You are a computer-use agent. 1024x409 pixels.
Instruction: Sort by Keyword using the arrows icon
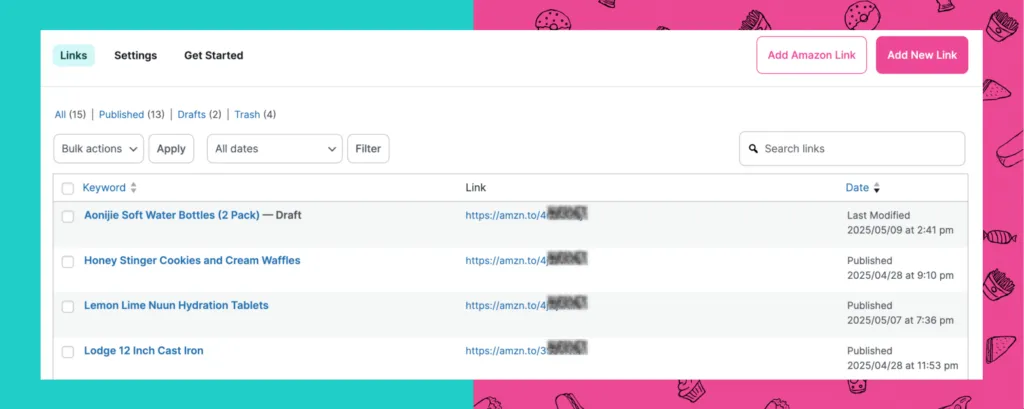(x=133, y=188)
